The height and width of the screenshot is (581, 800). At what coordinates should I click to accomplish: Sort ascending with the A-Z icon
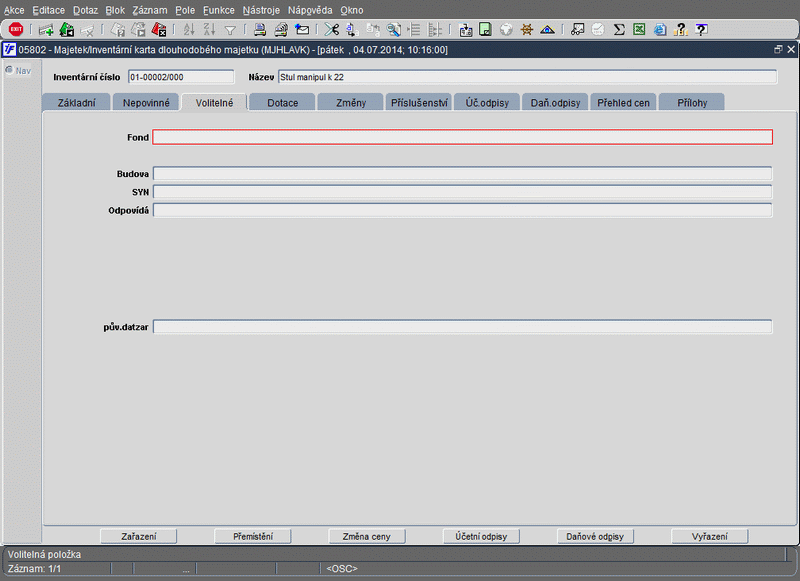pos(189,30)
